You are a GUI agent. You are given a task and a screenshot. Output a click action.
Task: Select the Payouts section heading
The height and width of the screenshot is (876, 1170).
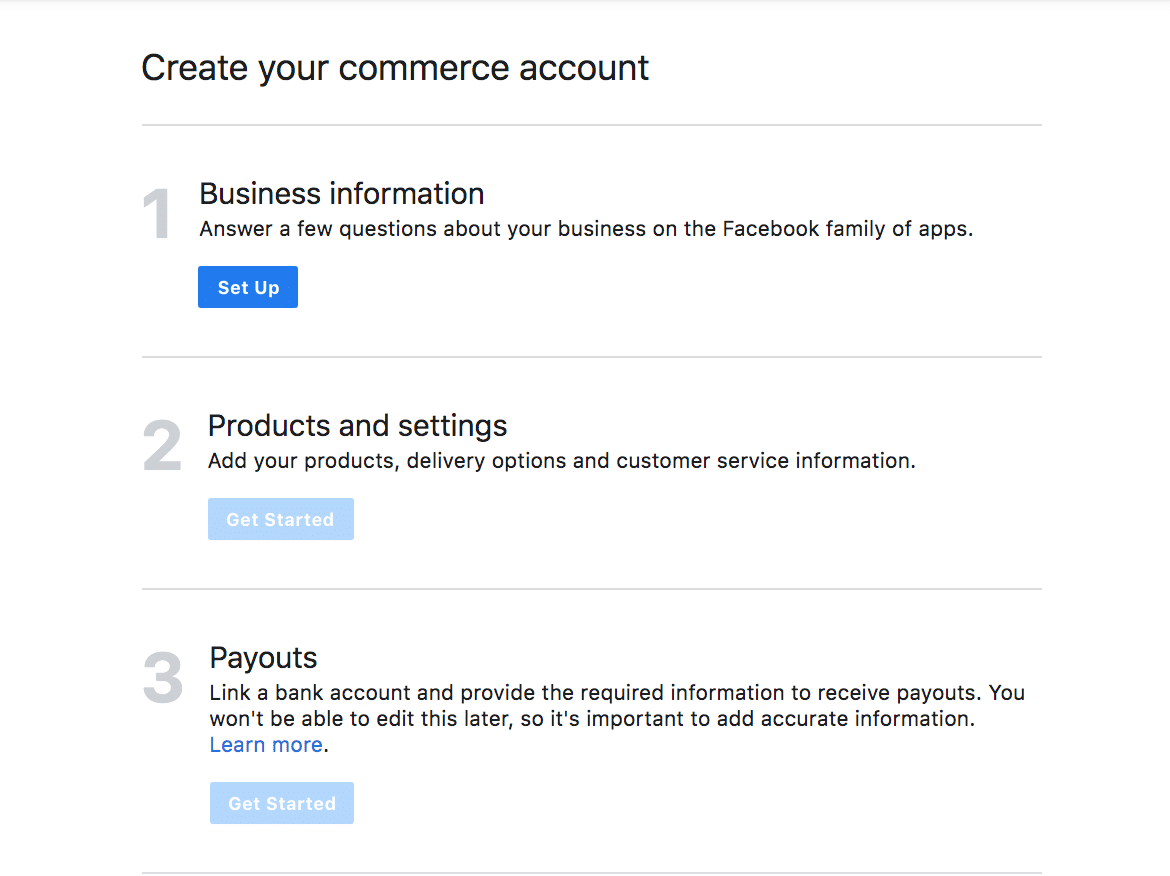[x=263, y=658]
